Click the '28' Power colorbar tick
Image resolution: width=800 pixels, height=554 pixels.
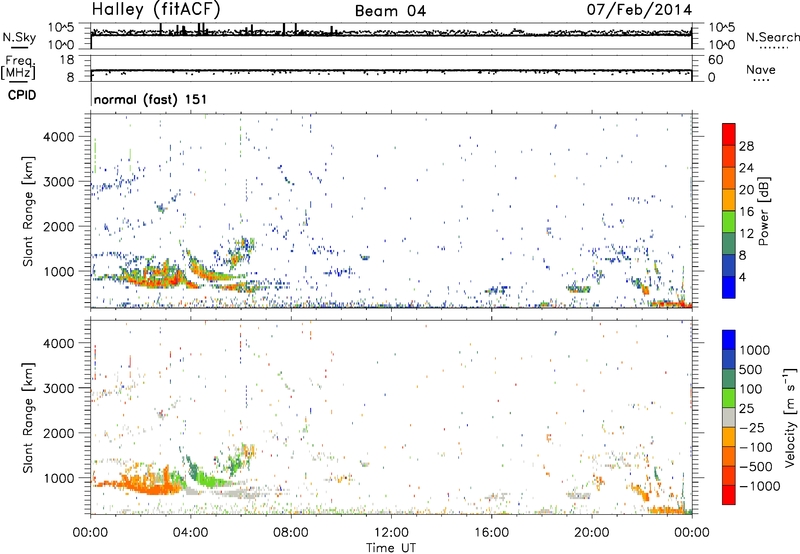coord(746,146)
